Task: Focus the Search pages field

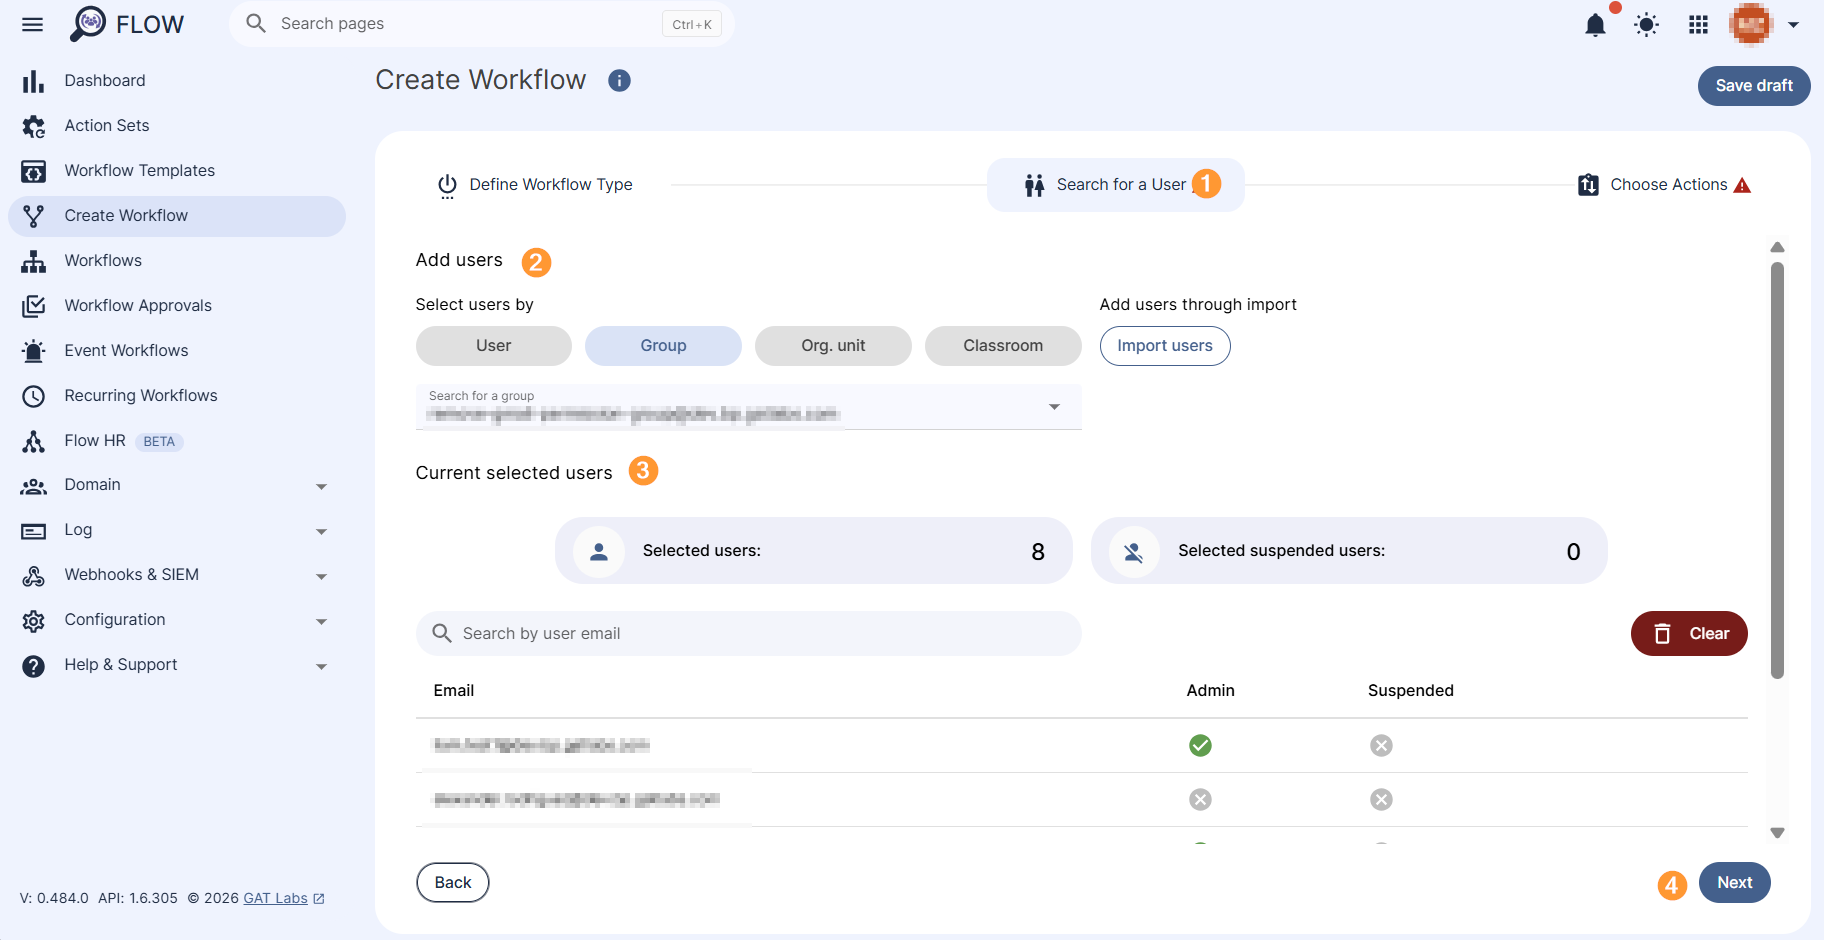Action: click(x=481, y=24)
